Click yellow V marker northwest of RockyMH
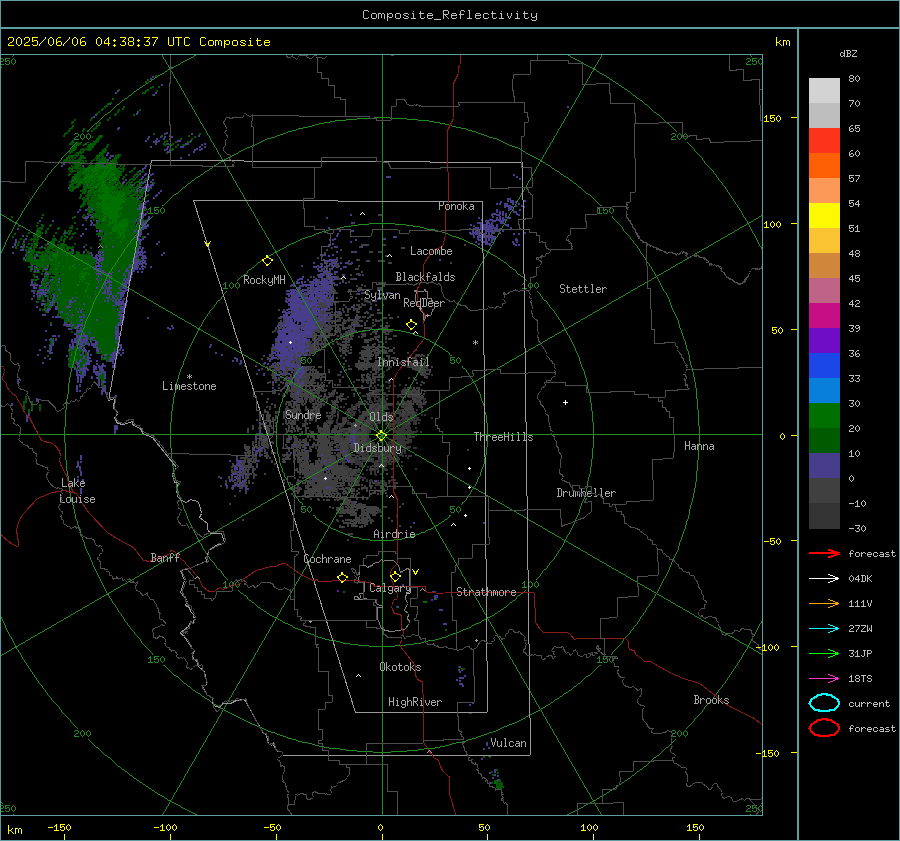This screenshot has width=900, height=841. 208,245
